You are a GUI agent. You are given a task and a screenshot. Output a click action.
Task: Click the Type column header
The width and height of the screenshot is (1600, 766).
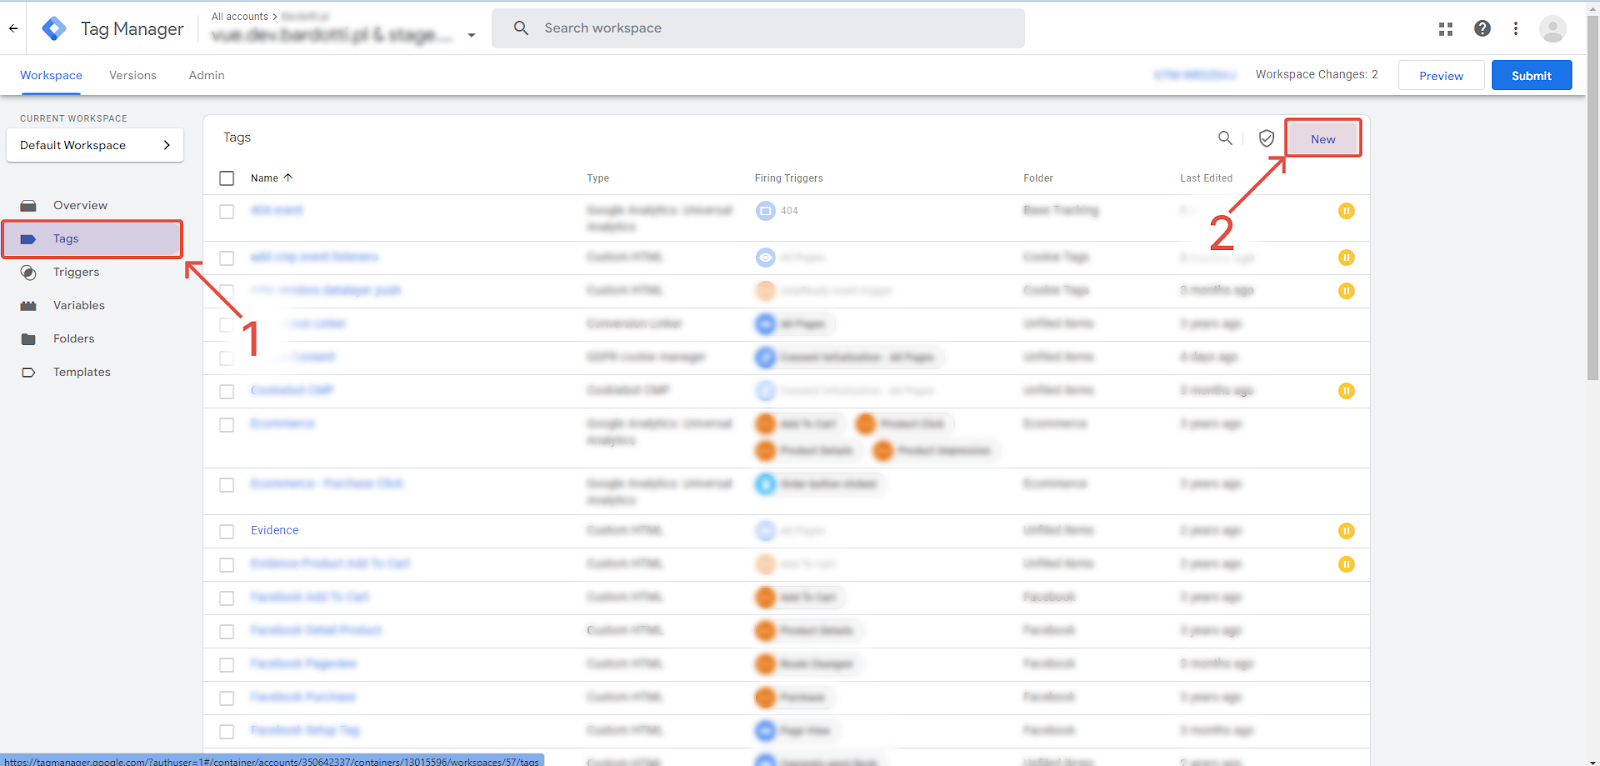[x=598, y=178]
